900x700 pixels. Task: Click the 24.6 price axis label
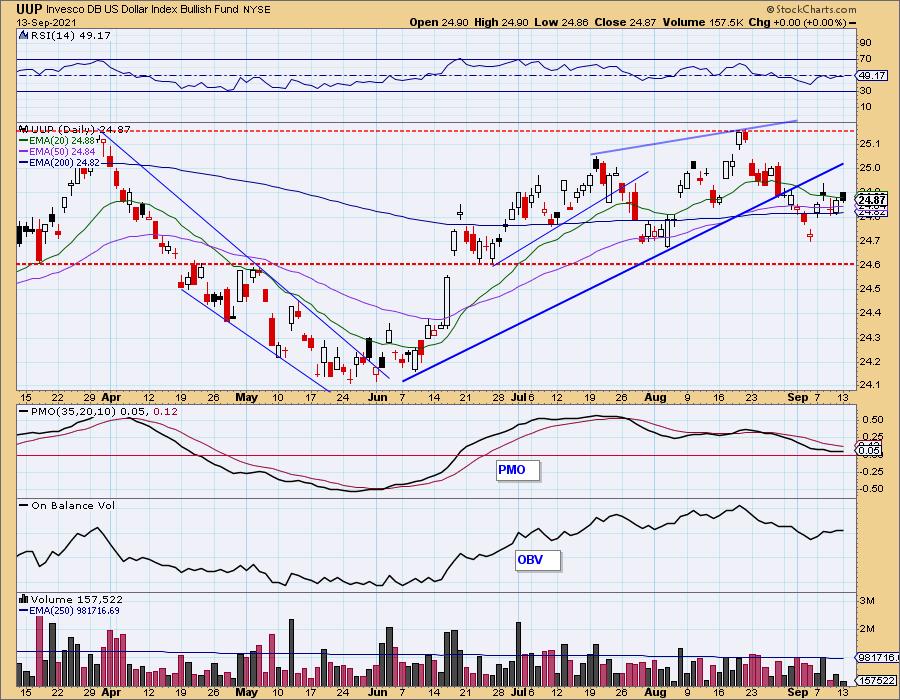[x=870, y=264]
